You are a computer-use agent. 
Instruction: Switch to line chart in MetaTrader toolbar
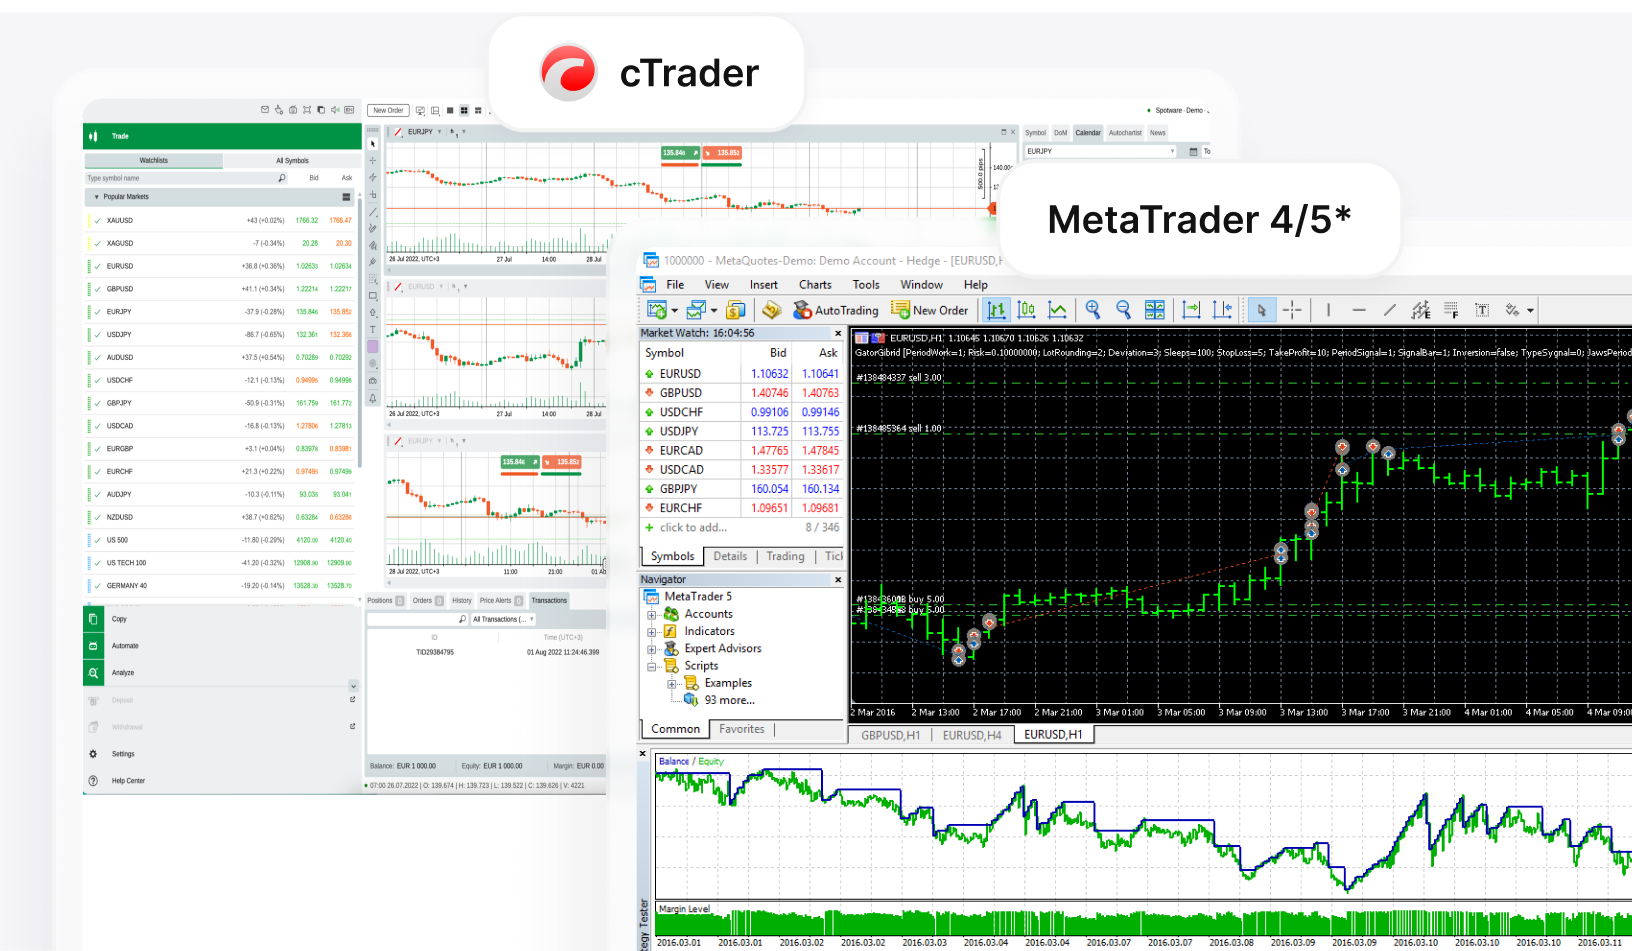point(1057,310)
